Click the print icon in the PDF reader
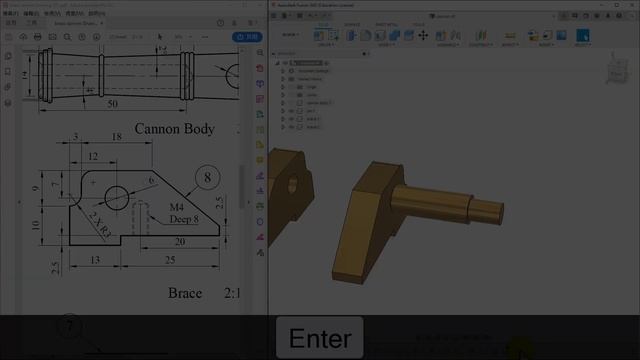Screen dimensions: 640x360 [x=38, y=37]
